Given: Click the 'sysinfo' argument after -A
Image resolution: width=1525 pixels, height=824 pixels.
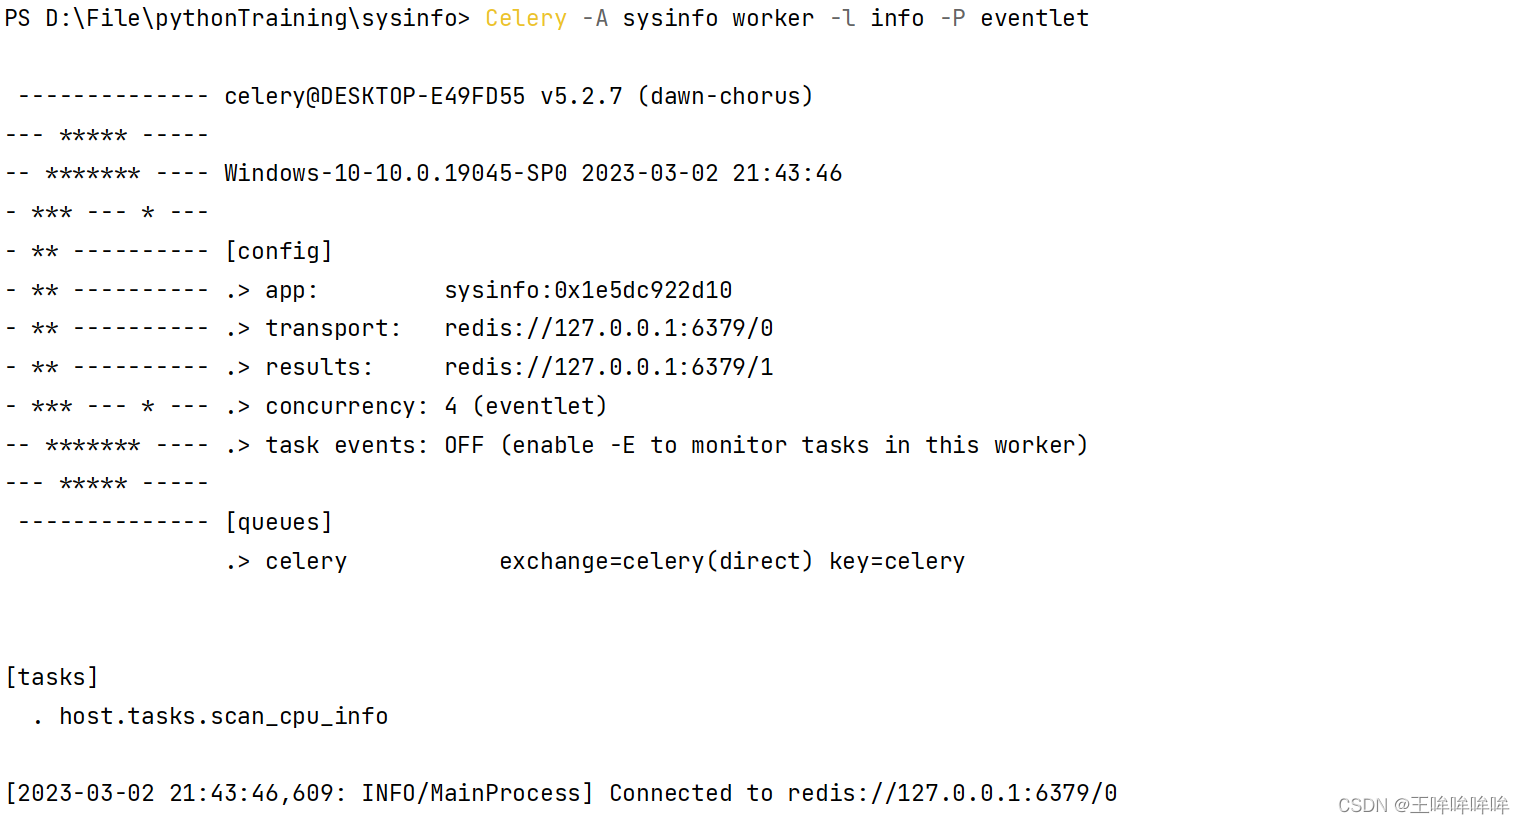Looking at the screenshot, I should (x=670, y=19).
